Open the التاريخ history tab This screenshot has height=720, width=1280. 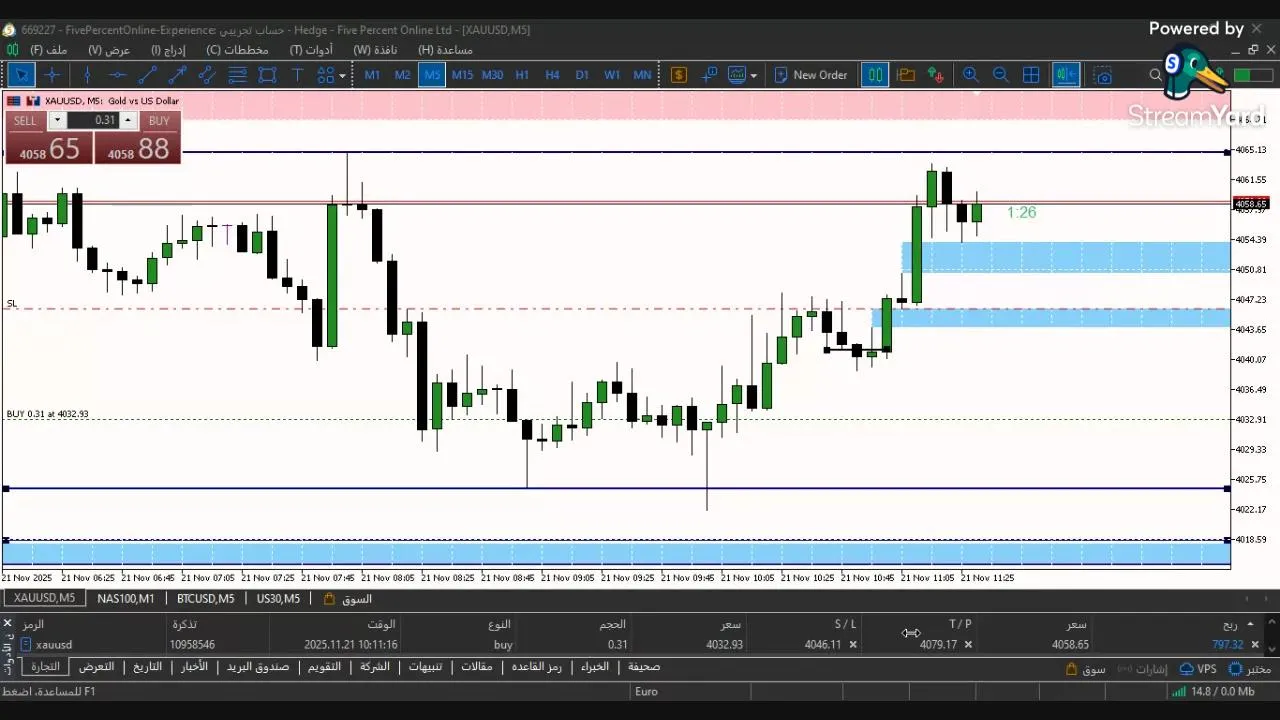148,667
